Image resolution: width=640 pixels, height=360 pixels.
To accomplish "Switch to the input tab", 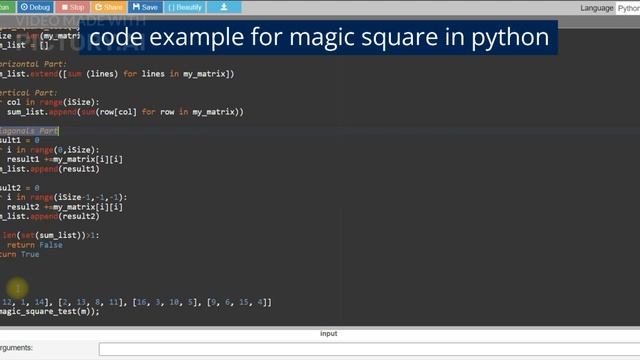I will click(x=329, y=333).
